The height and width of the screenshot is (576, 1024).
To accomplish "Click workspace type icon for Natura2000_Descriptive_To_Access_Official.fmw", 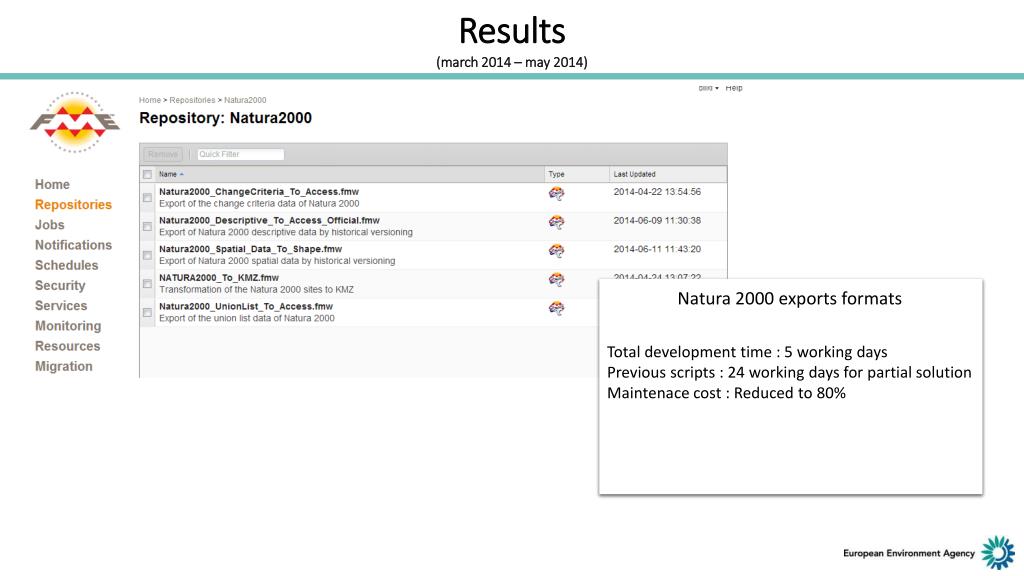I will [x=556, y=222].
